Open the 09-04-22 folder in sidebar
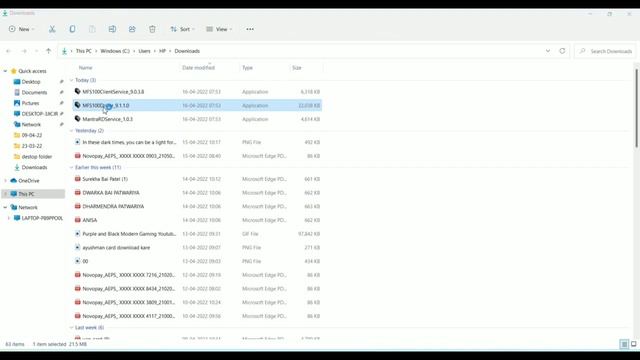Viewport: 640px width, 360px height. point(31,135)
